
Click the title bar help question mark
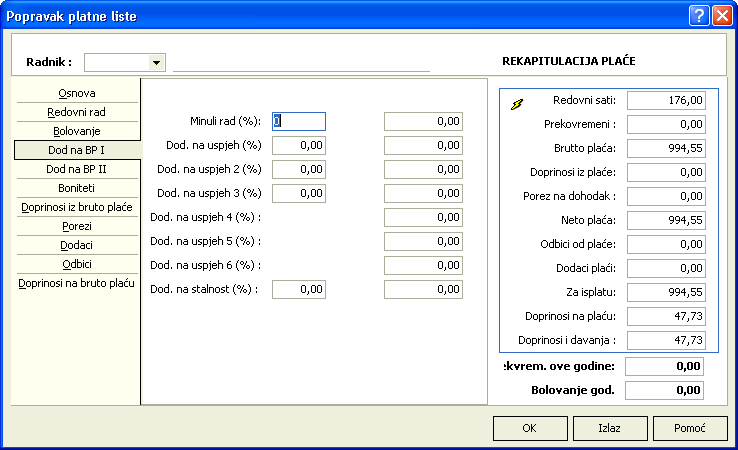pos(698,15)
